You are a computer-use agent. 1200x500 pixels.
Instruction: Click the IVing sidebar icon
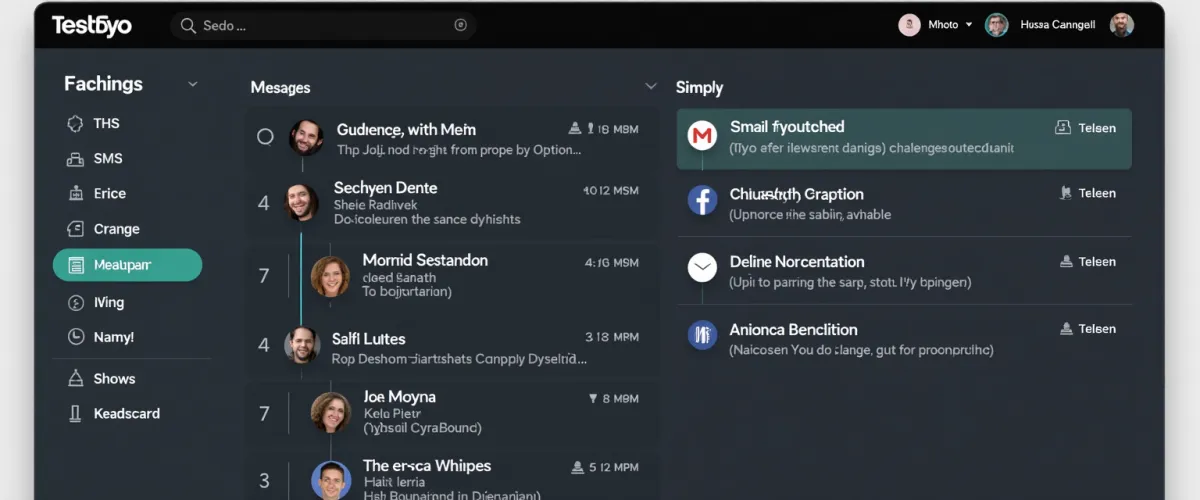(x=74, y=302)
